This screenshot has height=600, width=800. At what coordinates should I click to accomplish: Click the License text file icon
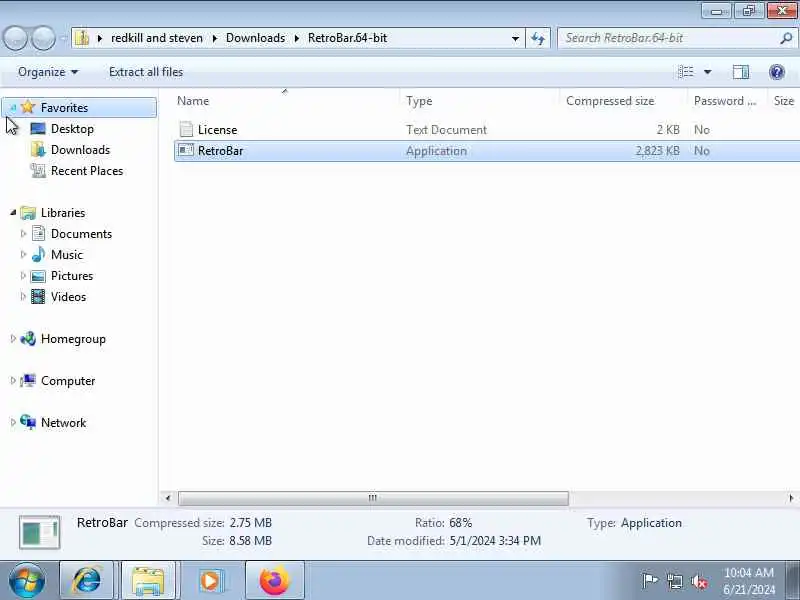click(x=186, y=130)
